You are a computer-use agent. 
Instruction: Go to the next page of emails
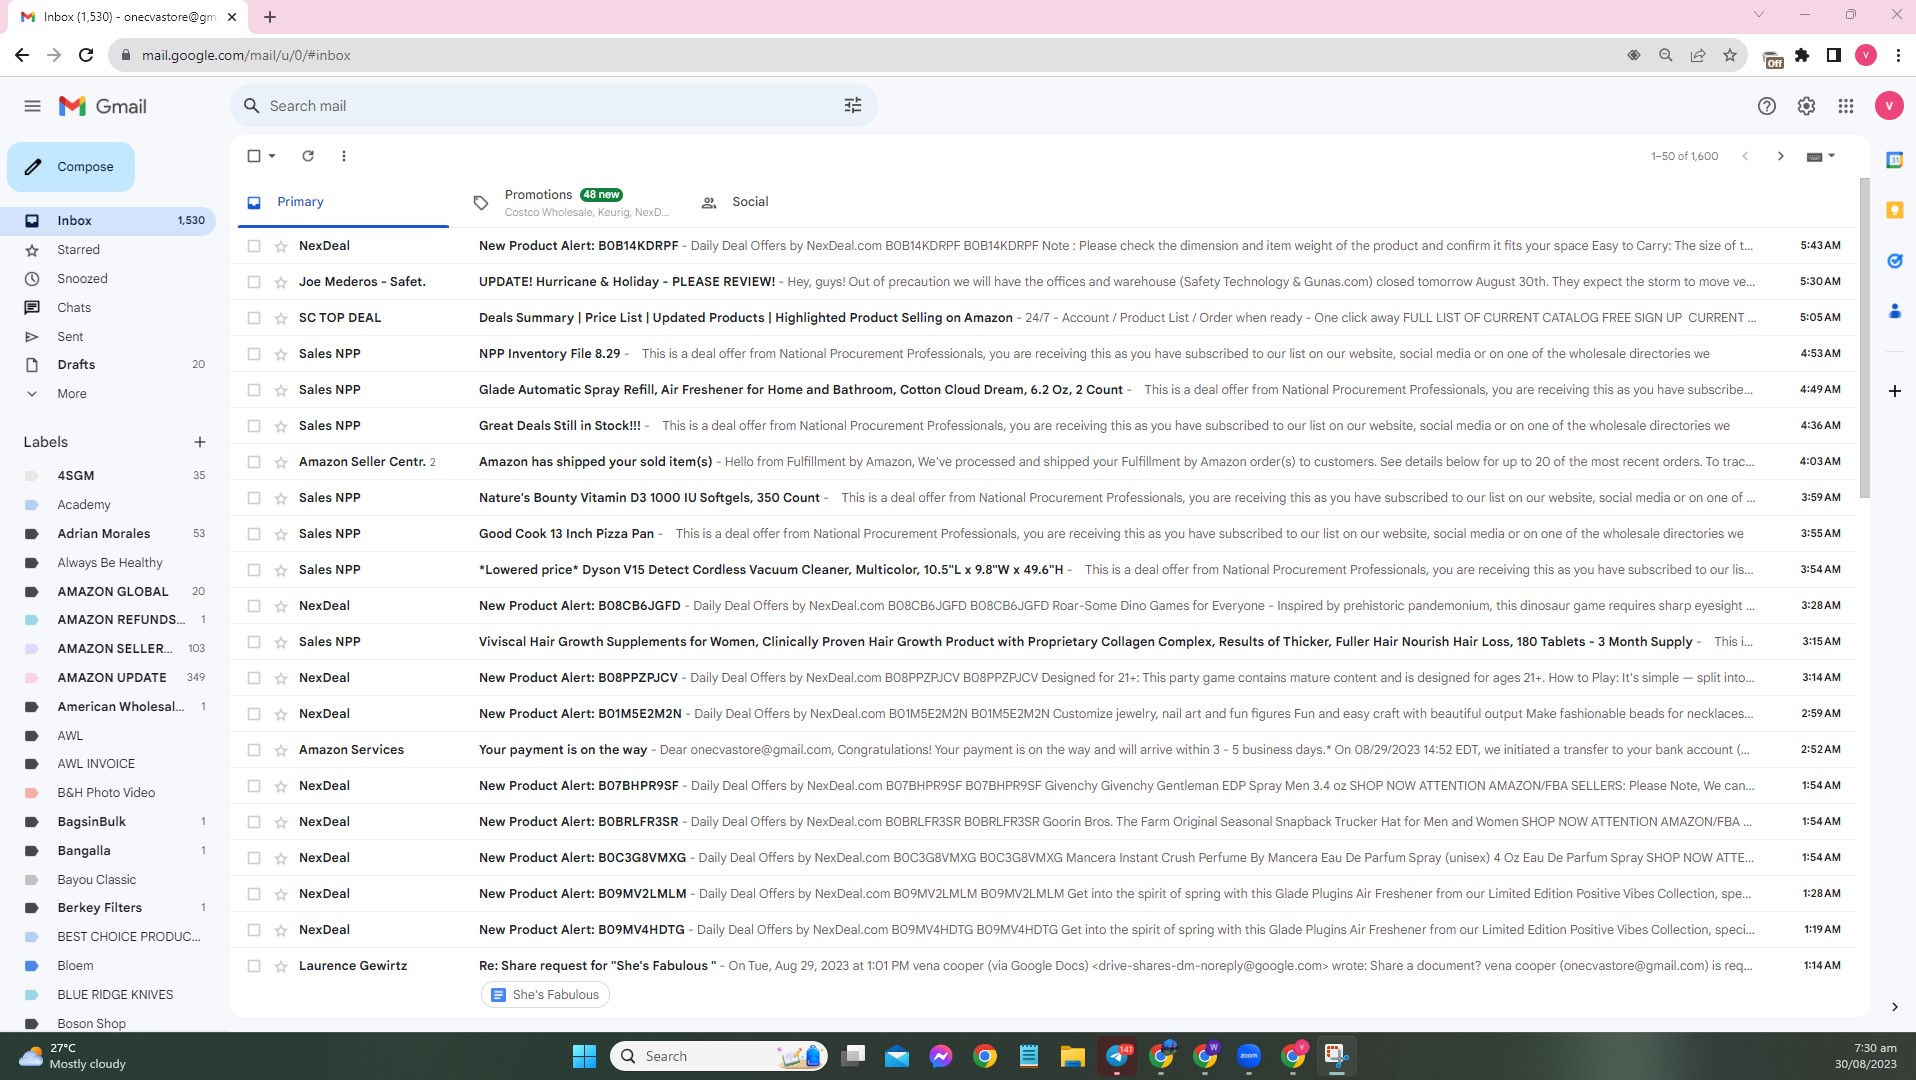point(1780,156)
